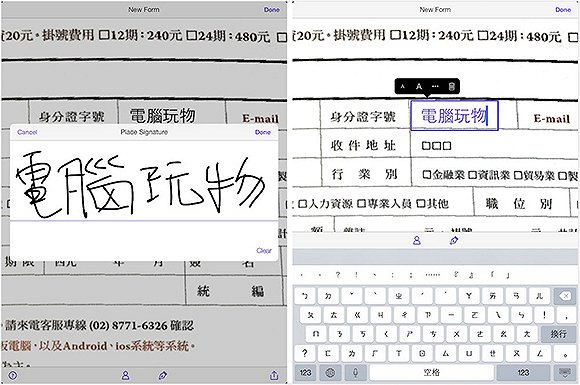Check the 資訊業 checkbox
Screen dimensions: 580x385
[x=472, y=174]
